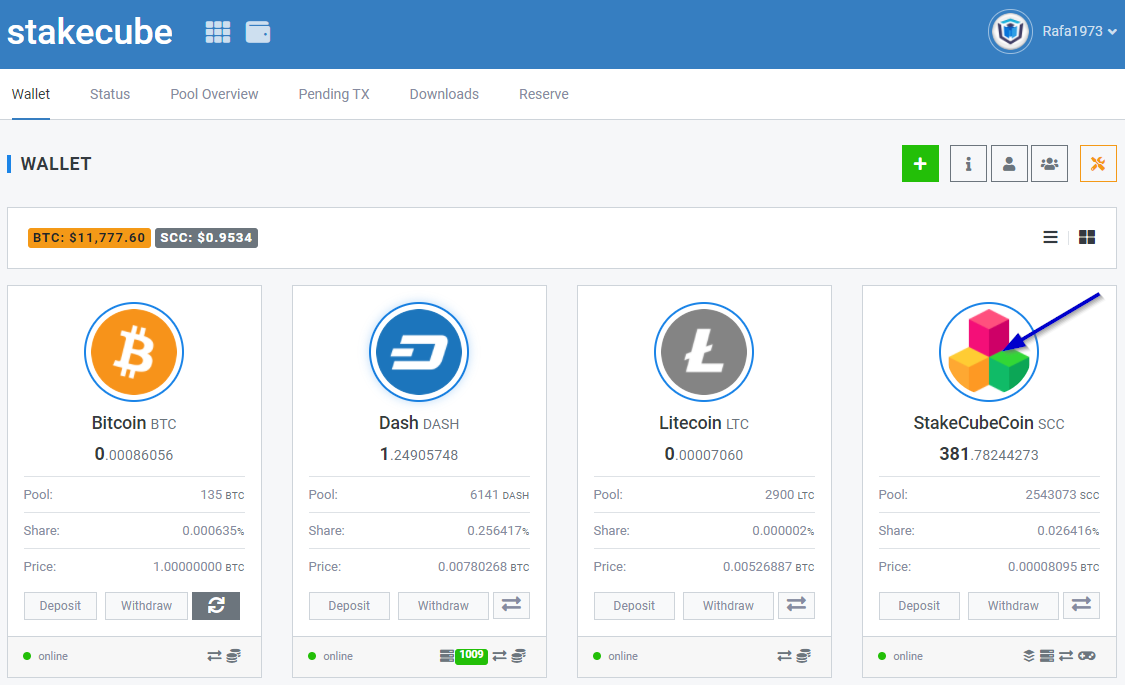Screen dimensions: 1125x685
Task: Click the Deposit button for Litecoin
Action: coord(634,605)
